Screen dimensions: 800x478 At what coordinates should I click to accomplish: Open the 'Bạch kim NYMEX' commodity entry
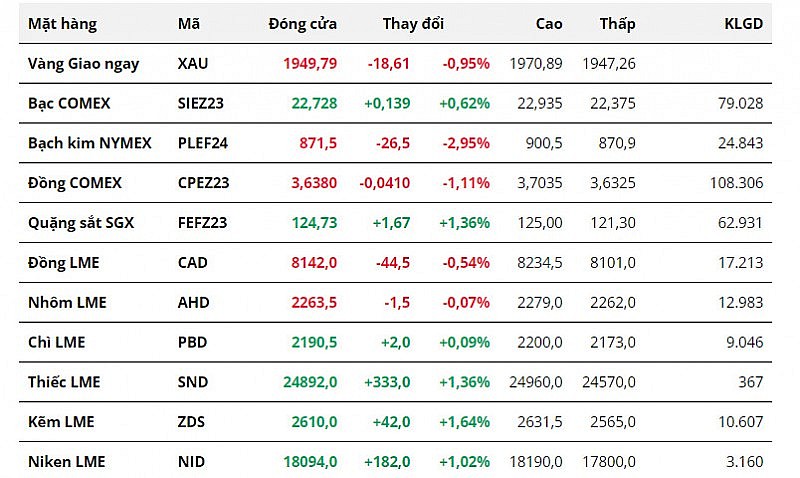(89, 143)
